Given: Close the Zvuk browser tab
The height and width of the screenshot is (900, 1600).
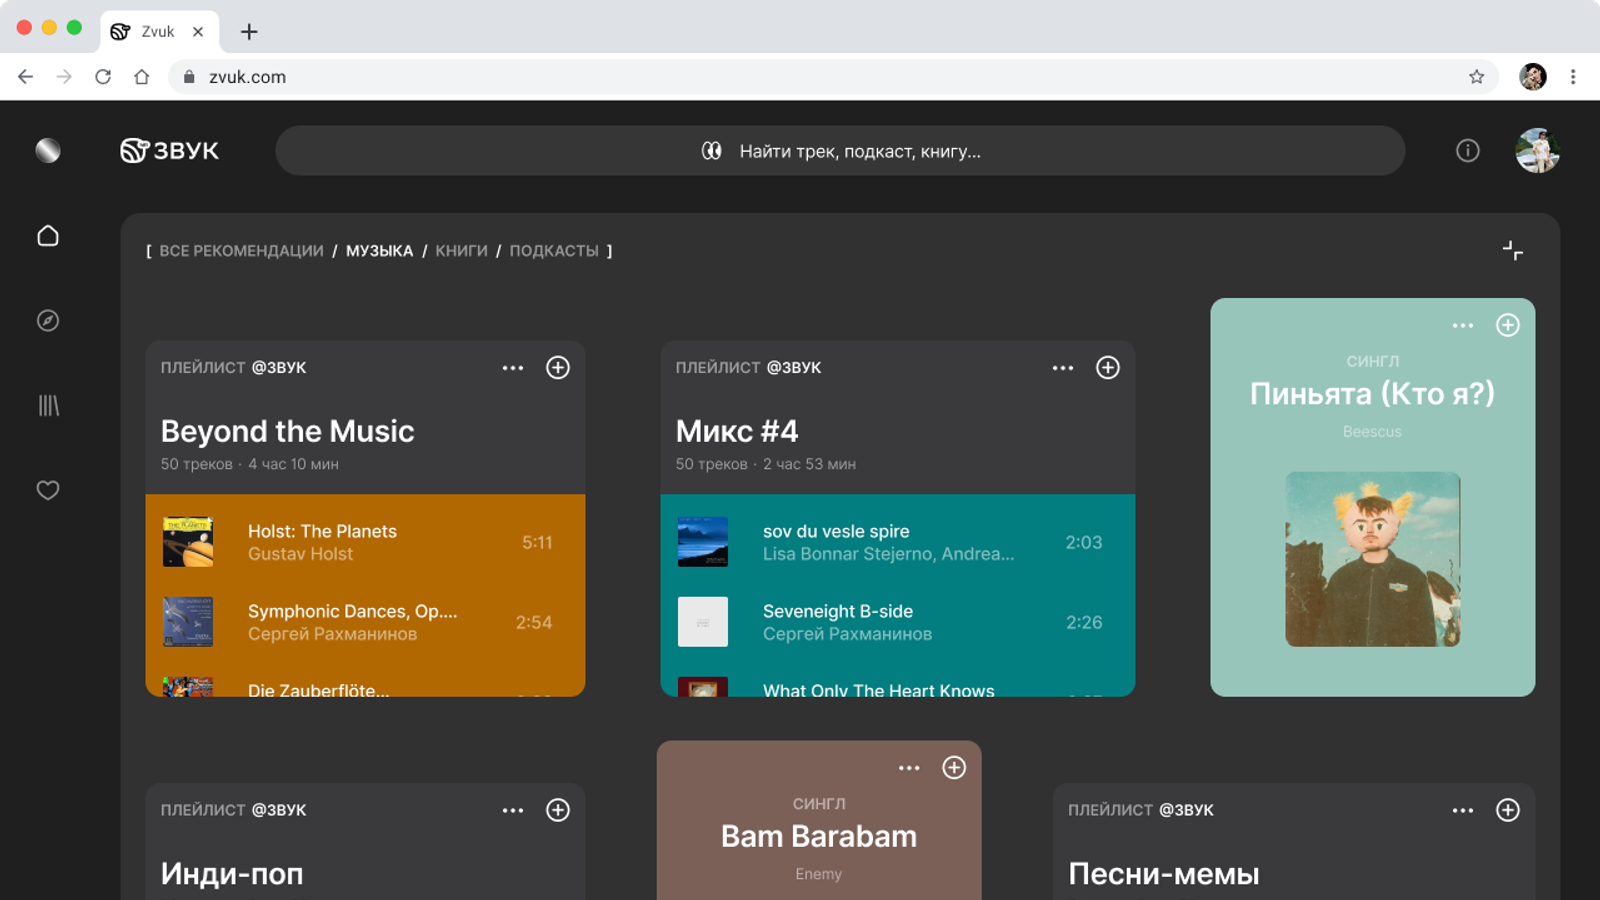Looking at the screenshot, I should point(198,32).
